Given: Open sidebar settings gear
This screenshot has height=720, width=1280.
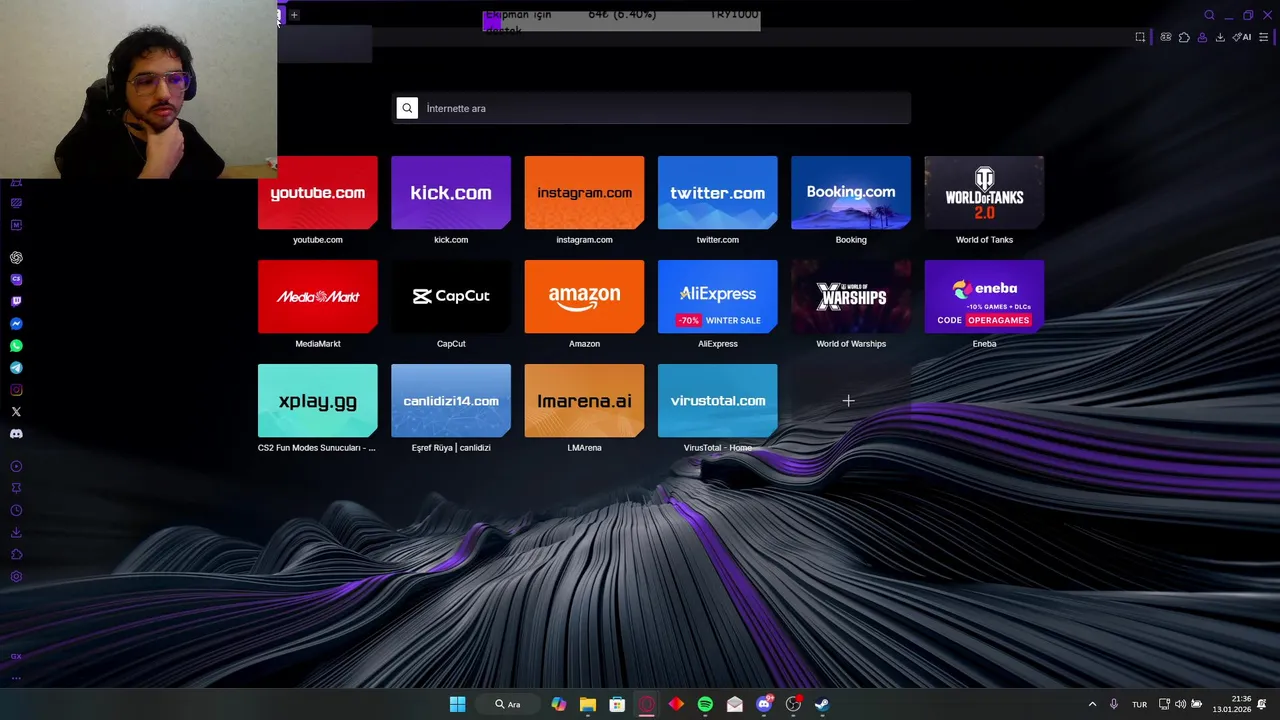Looking at the screenshot, I should 16,576.
